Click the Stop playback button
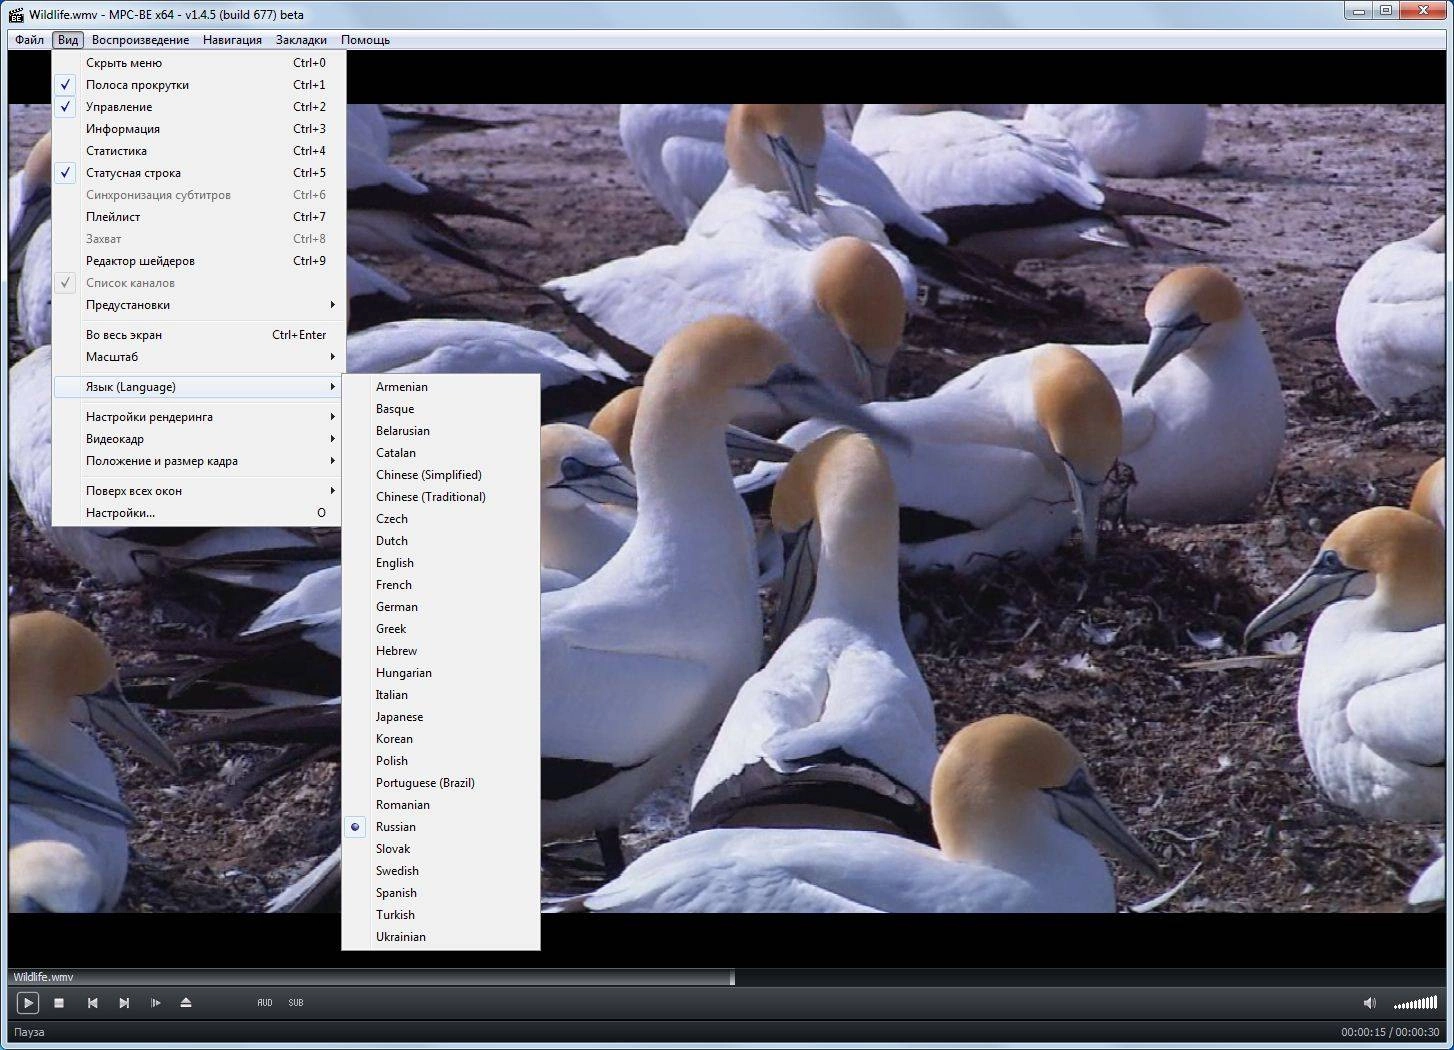This screenshot has height=1050, width=1454. tap(59, 1002)
